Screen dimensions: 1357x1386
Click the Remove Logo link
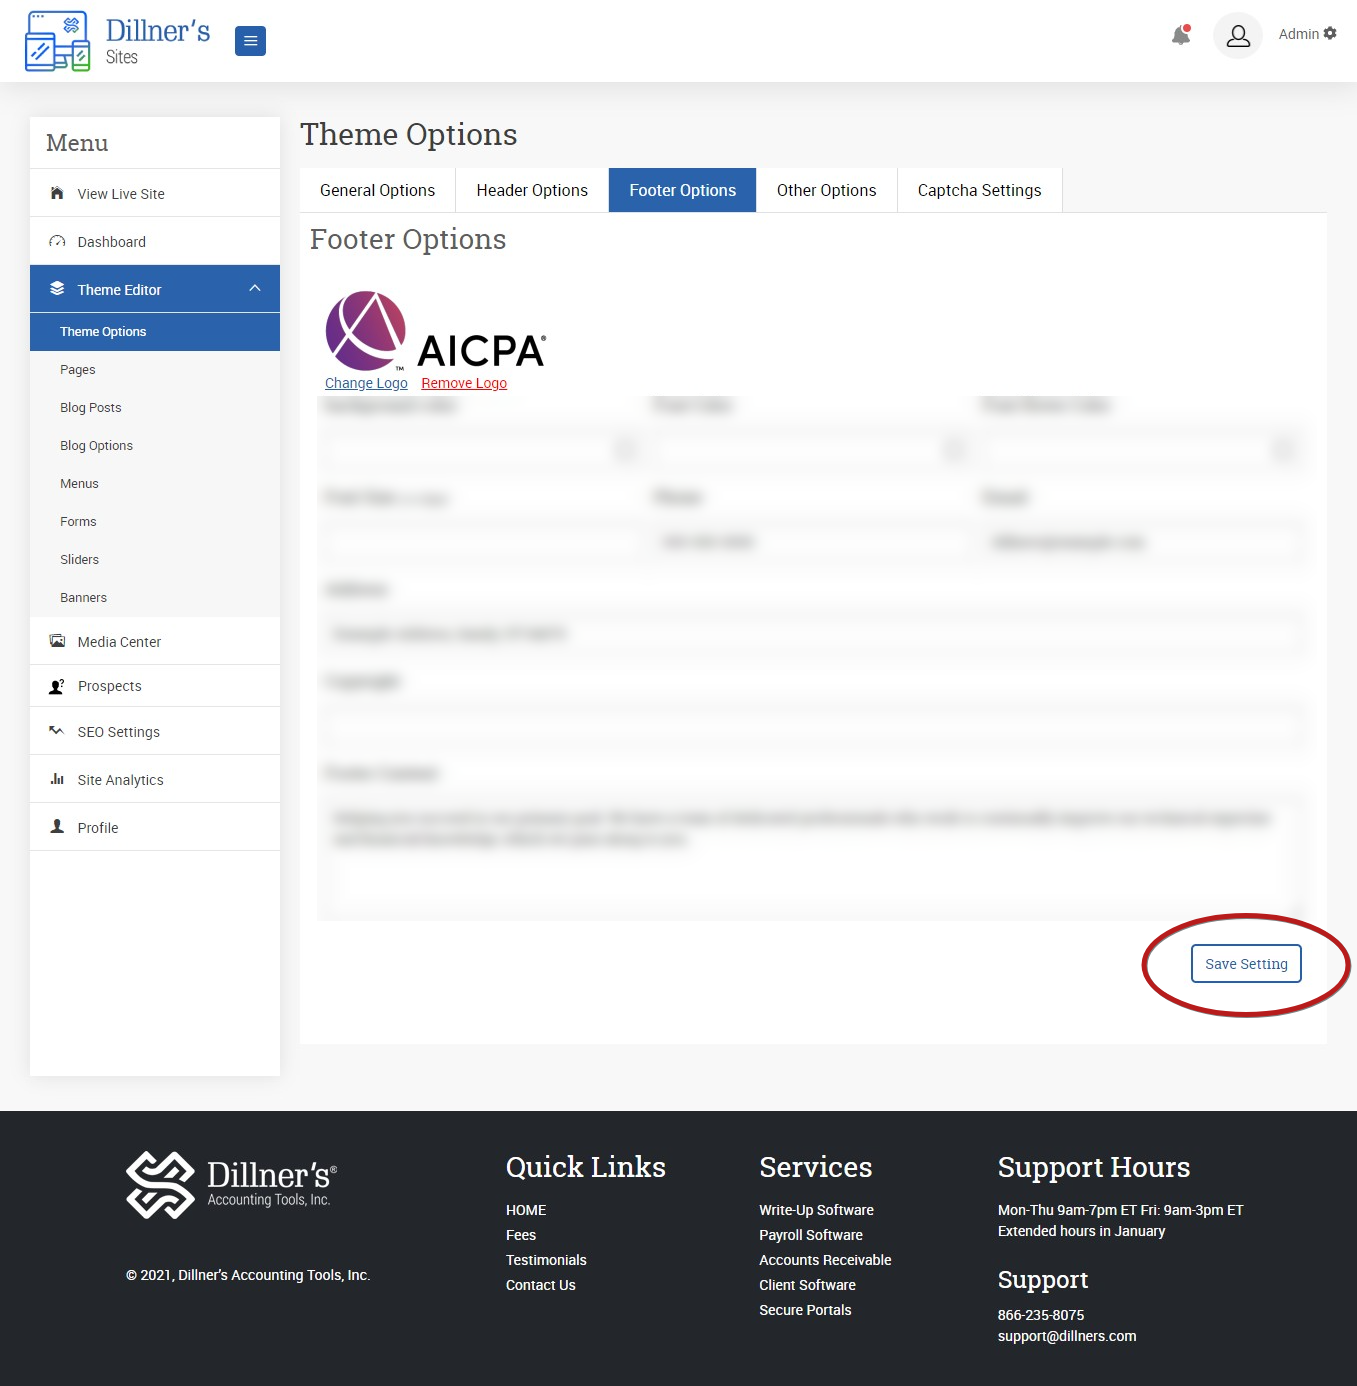(x=464, y=383)
